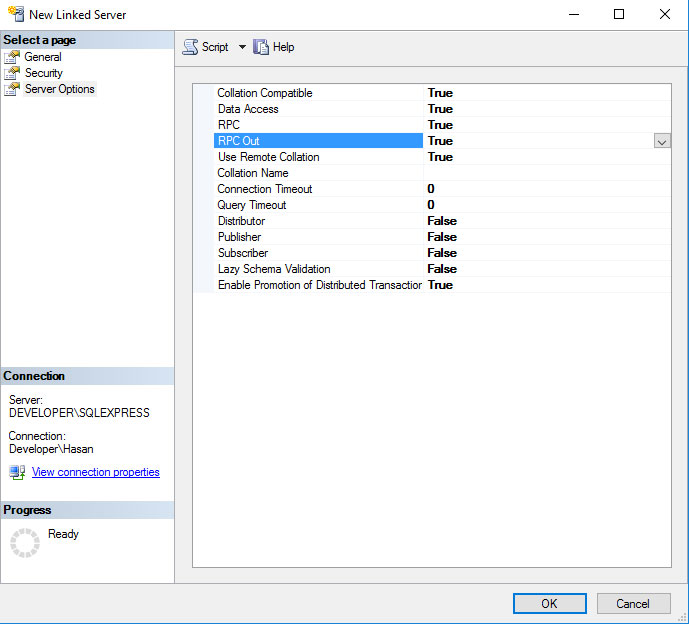Click the False value of Lazy Schema Validation
689x624 pixels.
click(x=442, y=269)
